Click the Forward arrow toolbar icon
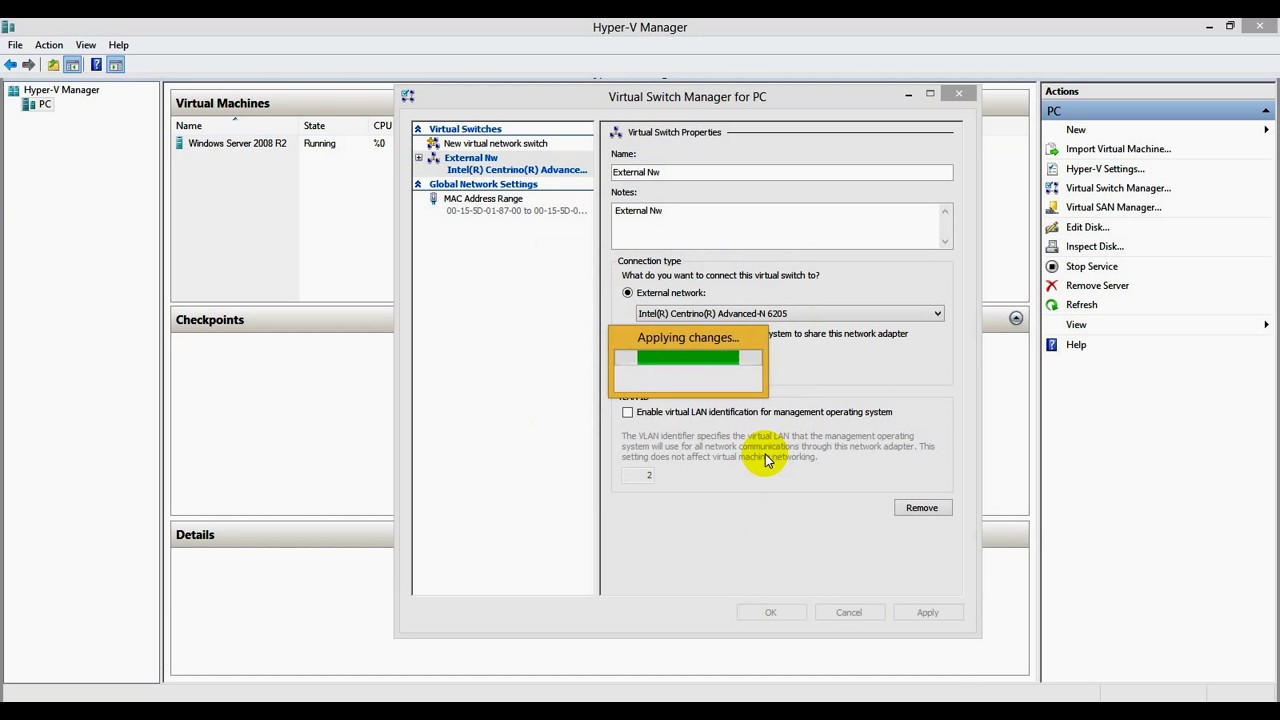This screenshot has width=1280, height=720. tap(28, 65)
